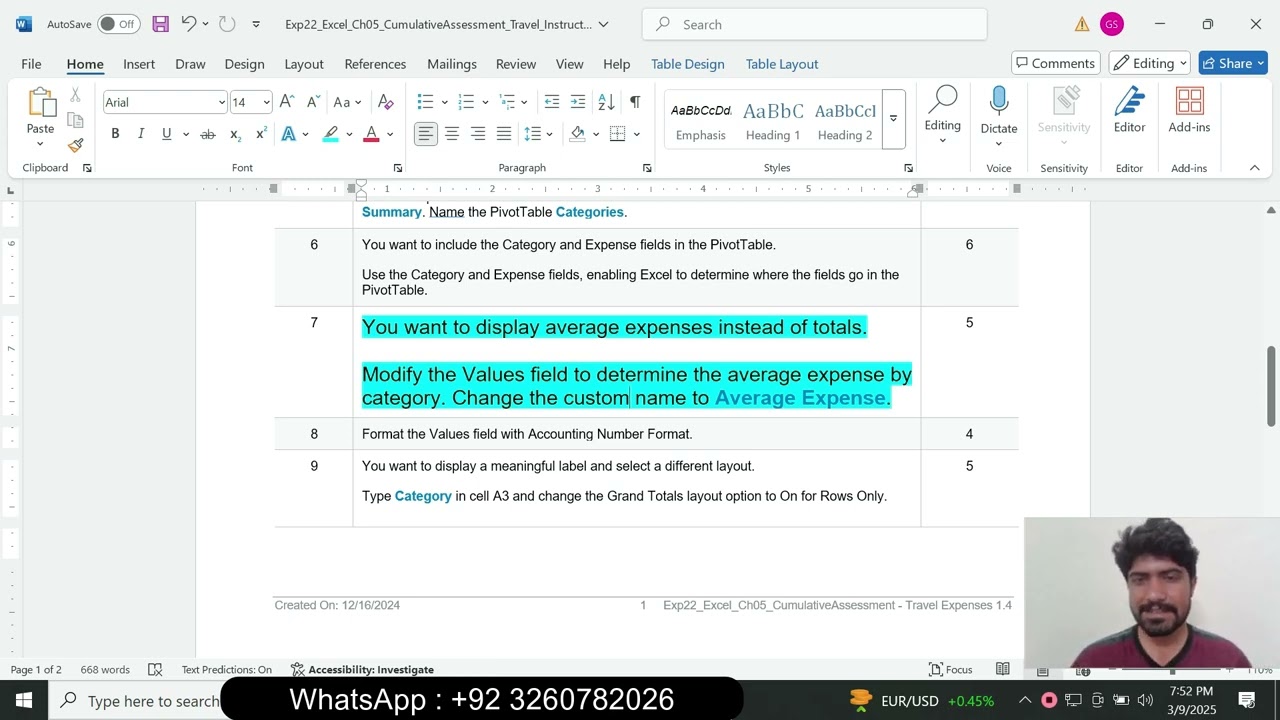Click the proofing status icon
Image resolution: width=1280 pixels, height=720 pixels.
pos(155,669)
